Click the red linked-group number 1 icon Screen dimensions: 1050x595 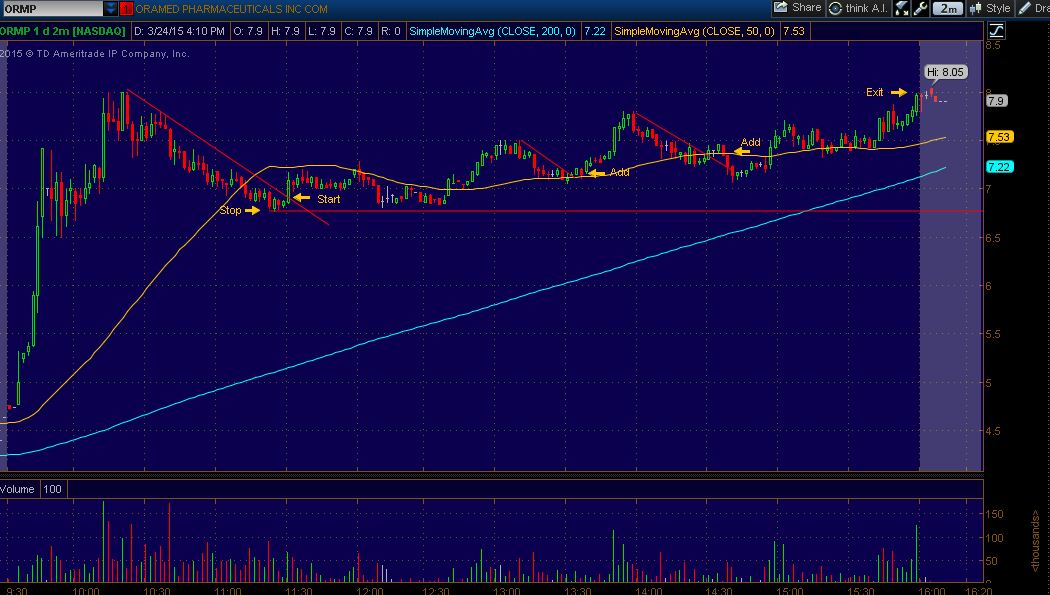[127, 9]
